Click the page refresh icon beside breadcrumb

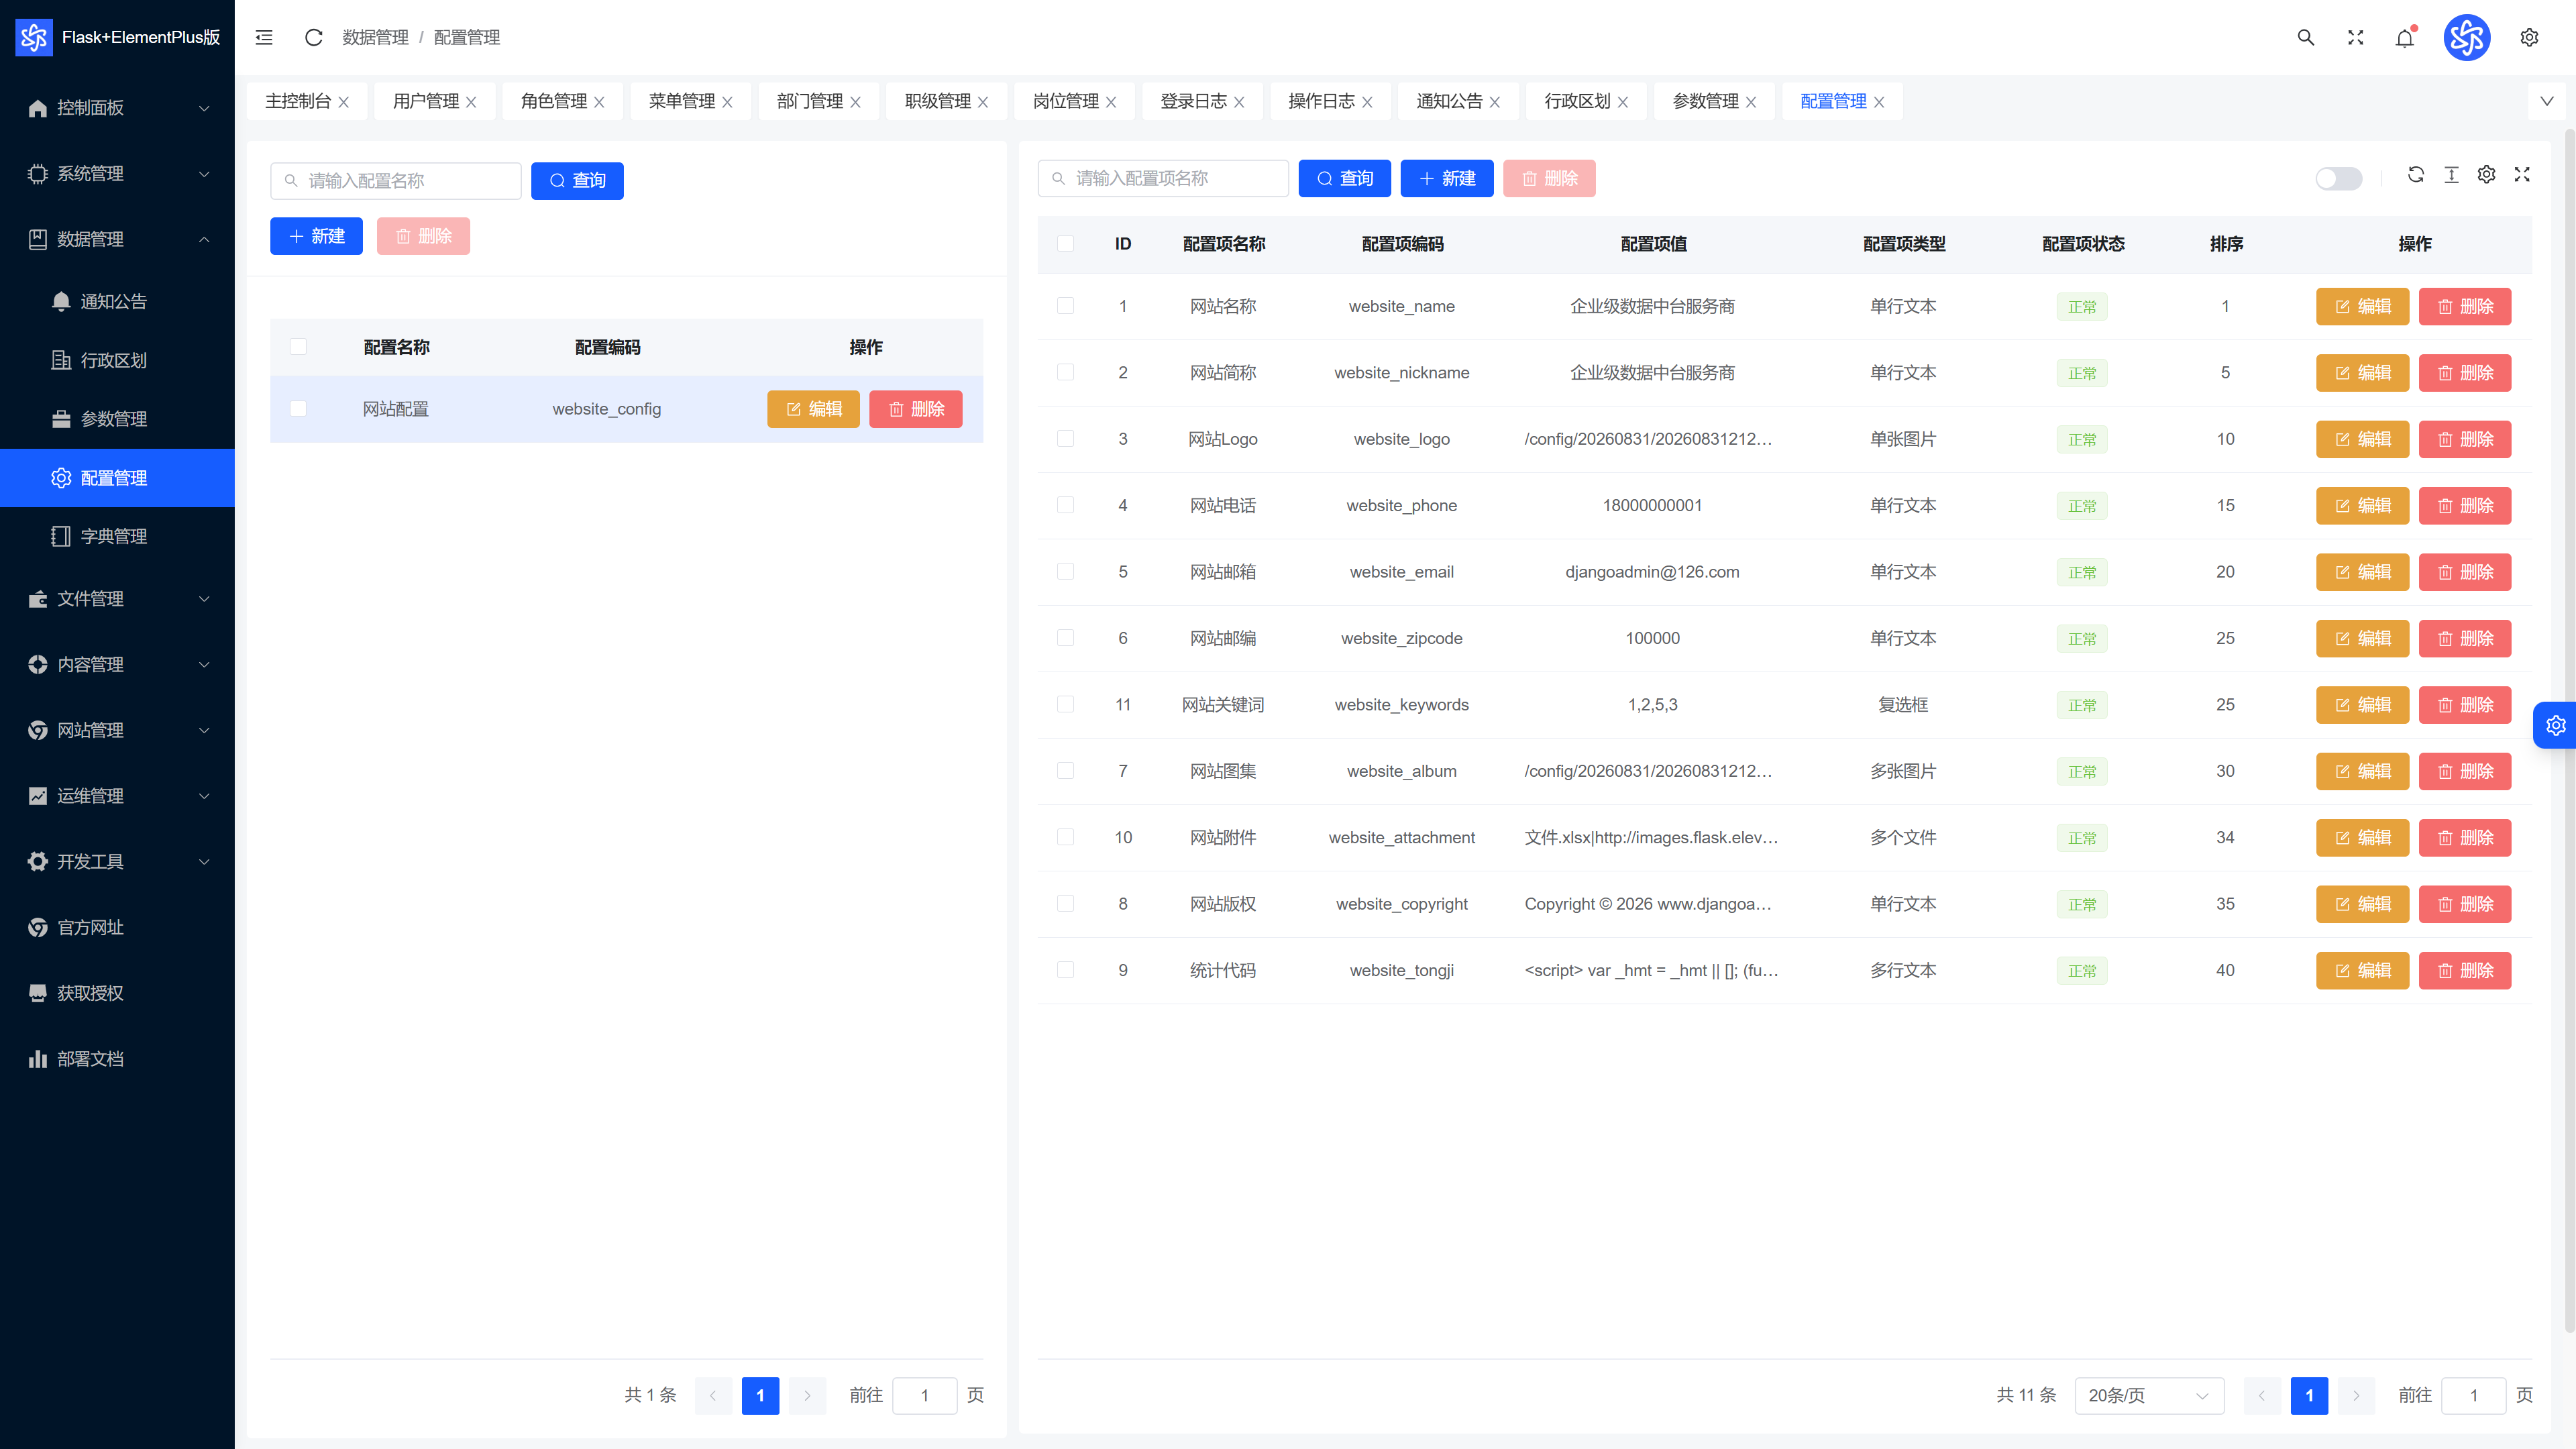point(313,37)
